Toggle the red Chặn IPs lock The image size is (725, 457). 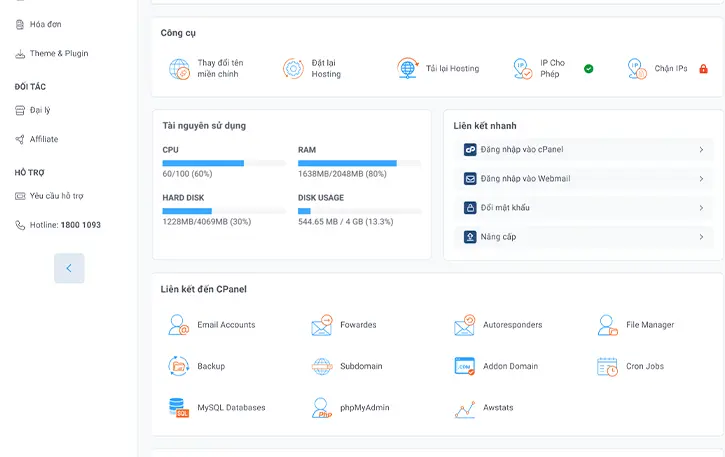[703, 69]
